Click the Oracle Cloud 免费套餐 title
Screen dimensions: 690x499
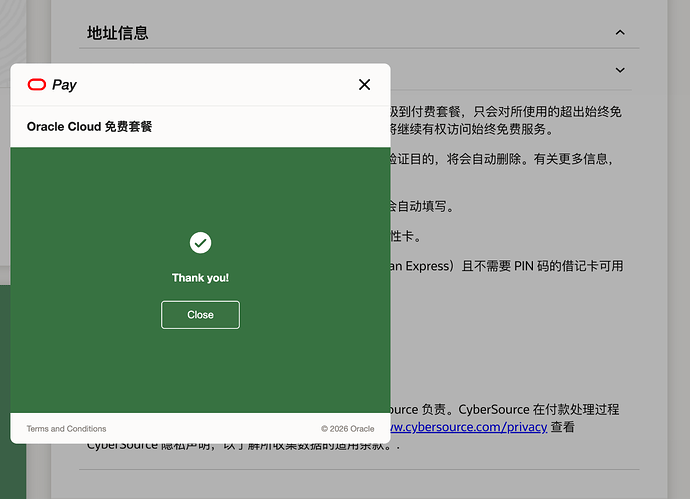(x=89, y=127)
